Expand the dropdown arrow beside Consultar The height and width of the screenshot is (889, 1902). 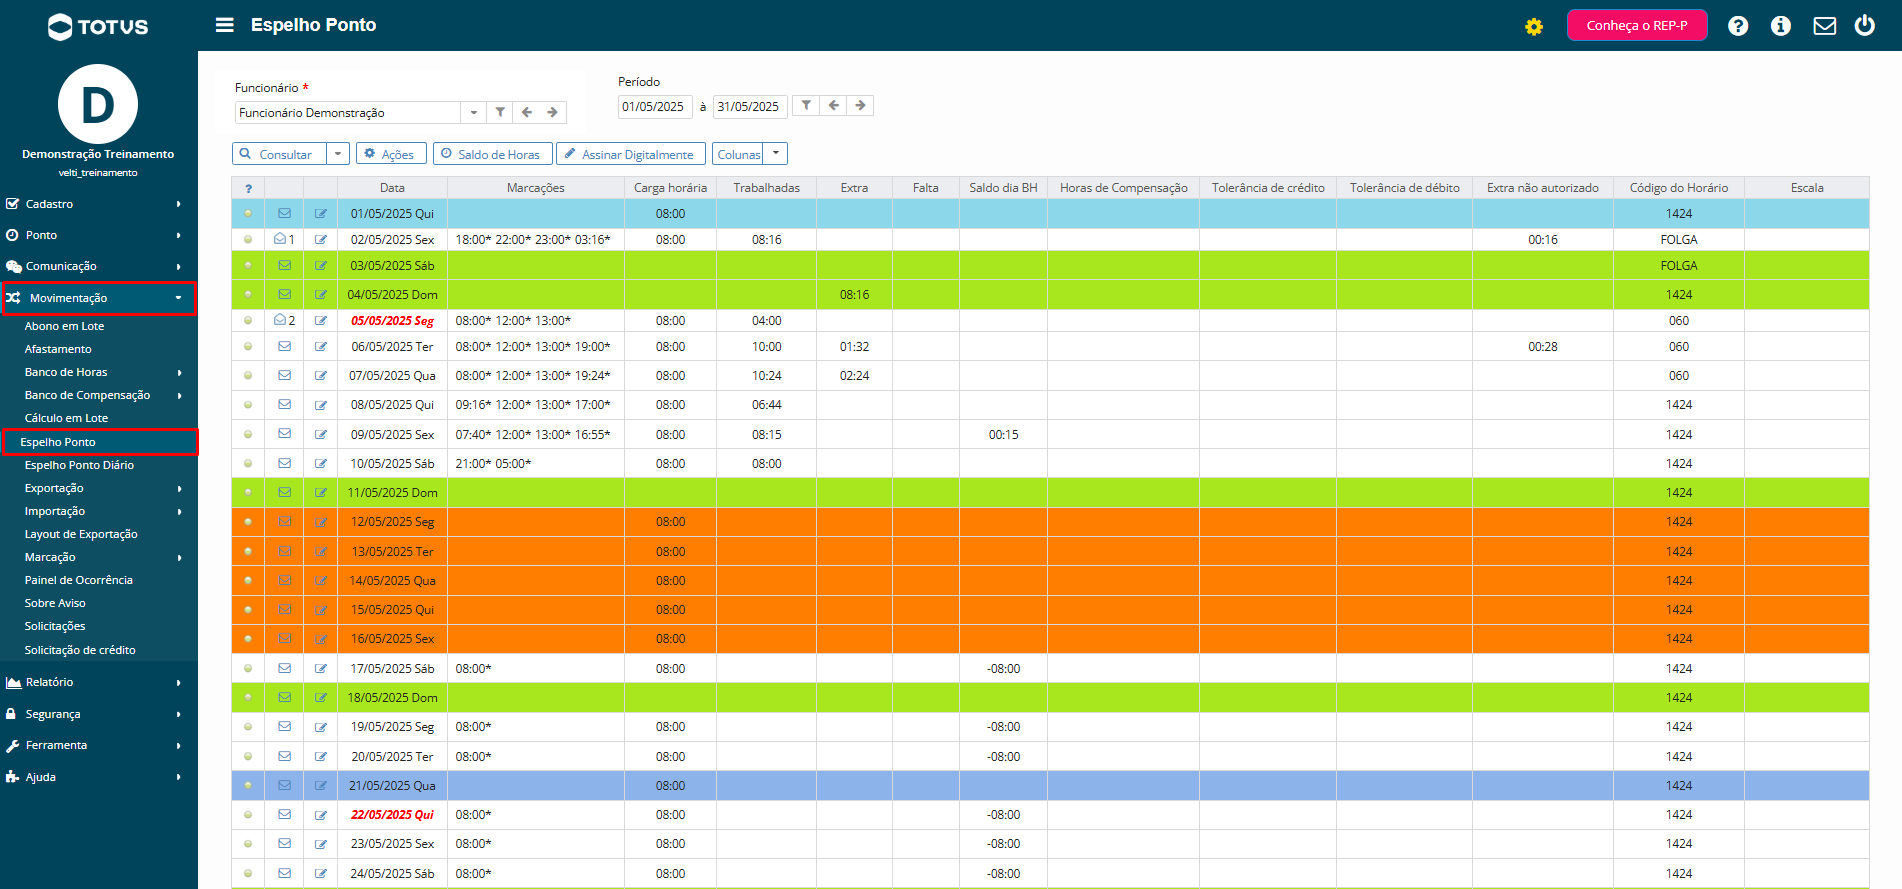[x=338, y=154]
